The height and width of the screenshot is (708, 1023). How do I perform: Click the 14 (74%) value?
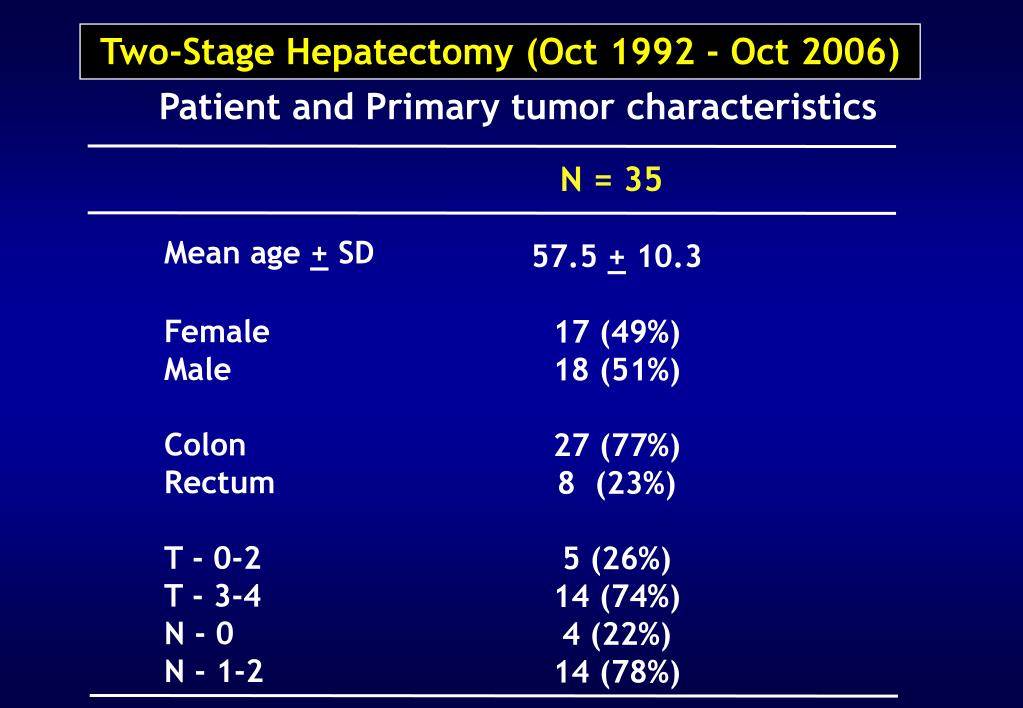coord(617,598)
